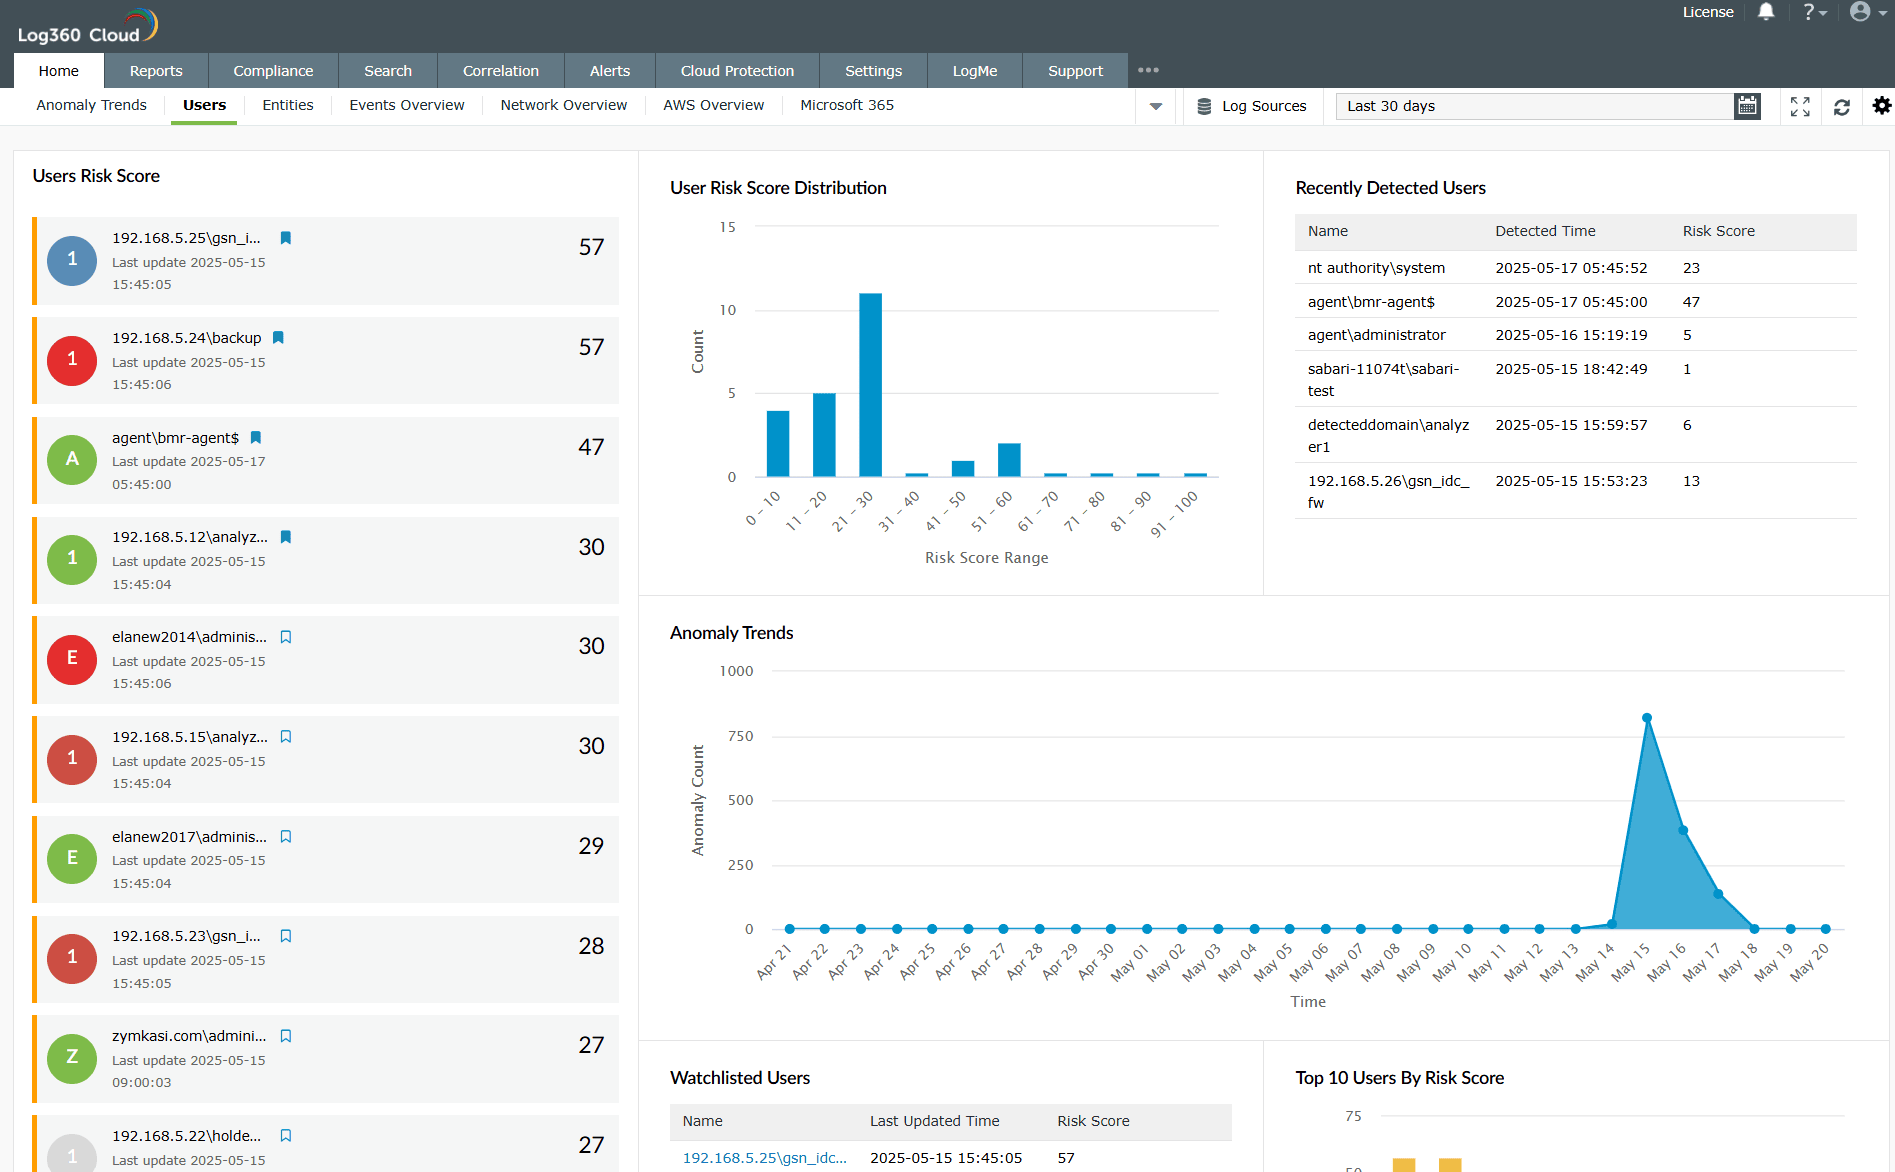Image resolution: width=1895 pixels, height=1172 pixels.
Task: Click the License link
Action: click(1708, 12)
